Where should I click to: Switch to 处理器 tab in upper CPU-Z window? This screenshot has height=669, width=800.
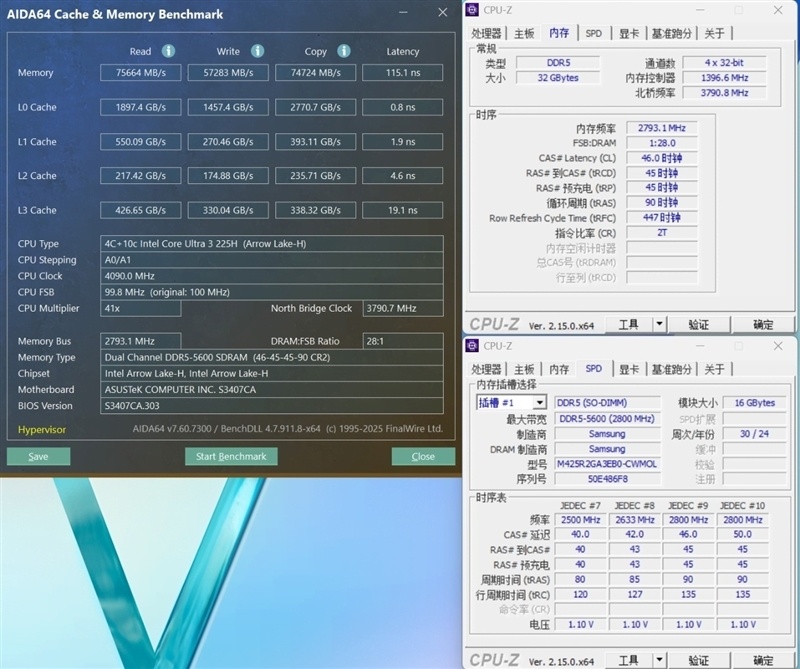[x=487, y=33]
